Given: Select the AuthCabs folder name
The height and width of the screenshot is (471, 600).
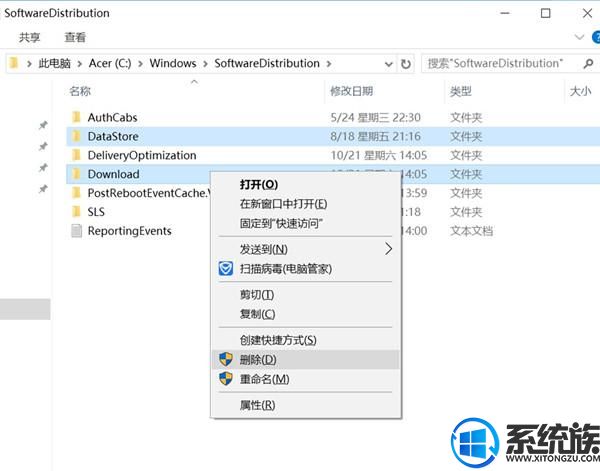Looking at the screenshot, I should point(112,117).
